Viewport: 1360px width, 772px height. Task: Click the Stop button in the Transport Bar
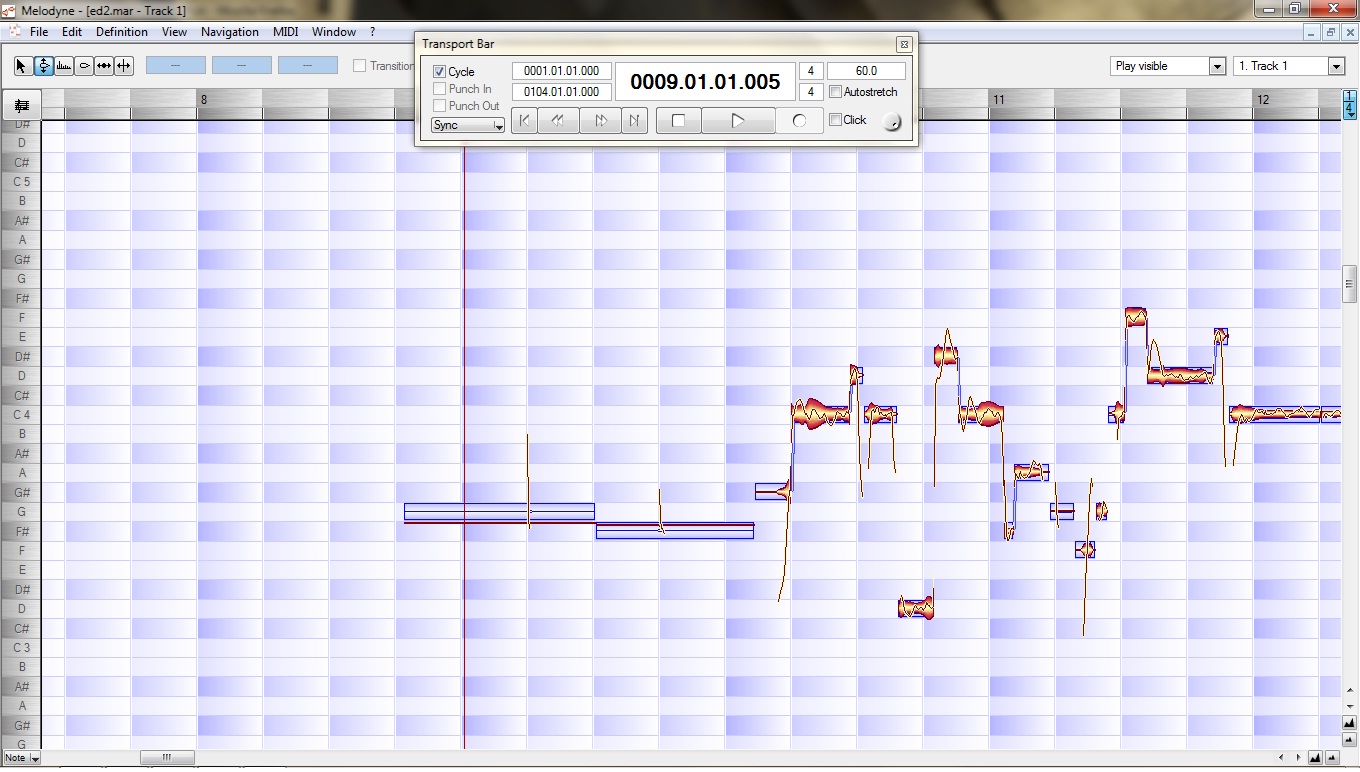point(678,120)
